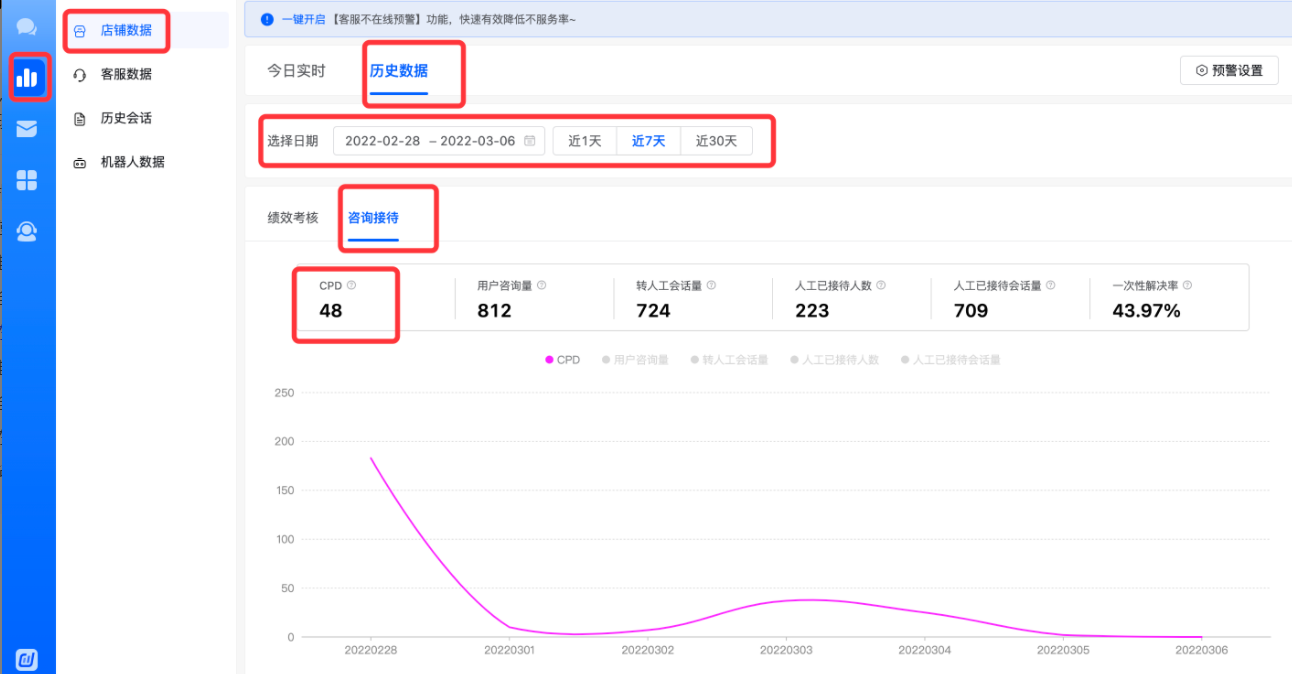Viewport: 1292px width, 674px height.
Task: Open the chat messages sidebar icon
Action: click(x=27, y=29)
